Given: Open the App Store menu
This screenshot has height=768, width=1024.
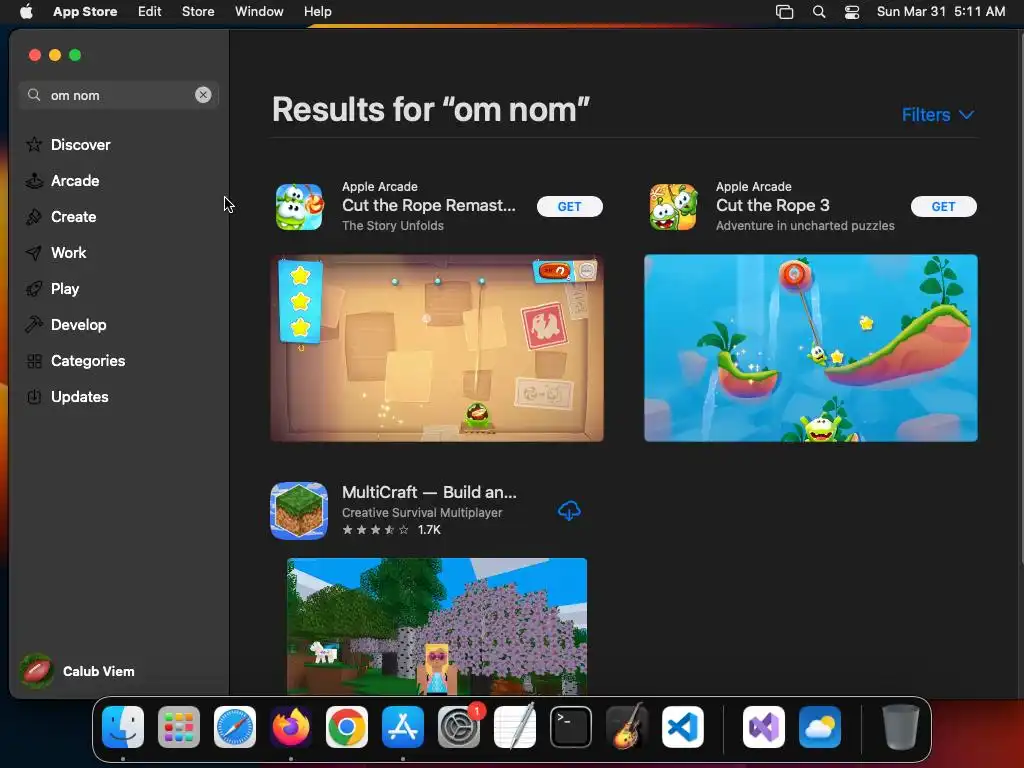Looking at the screenshot, I should coord(85,11).
